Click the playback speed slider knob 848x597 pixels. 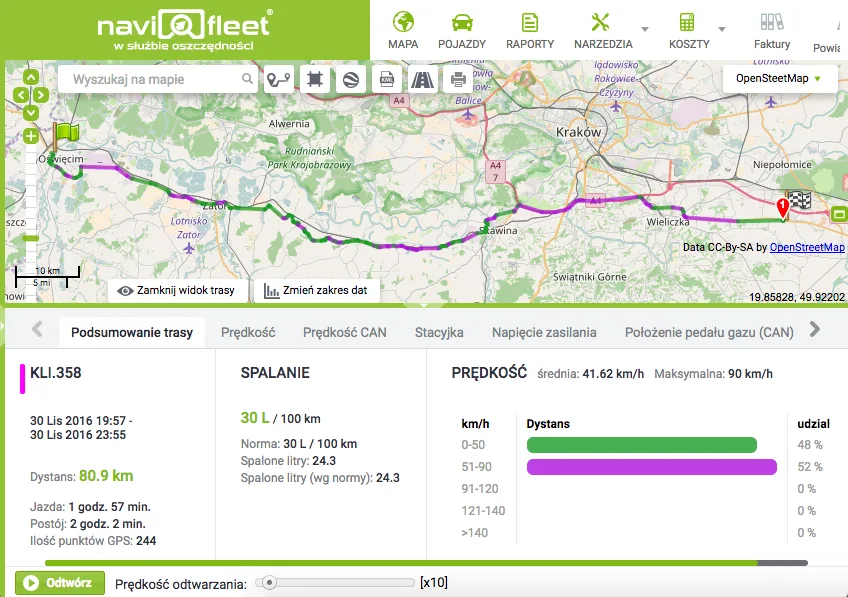pos(269,582)
